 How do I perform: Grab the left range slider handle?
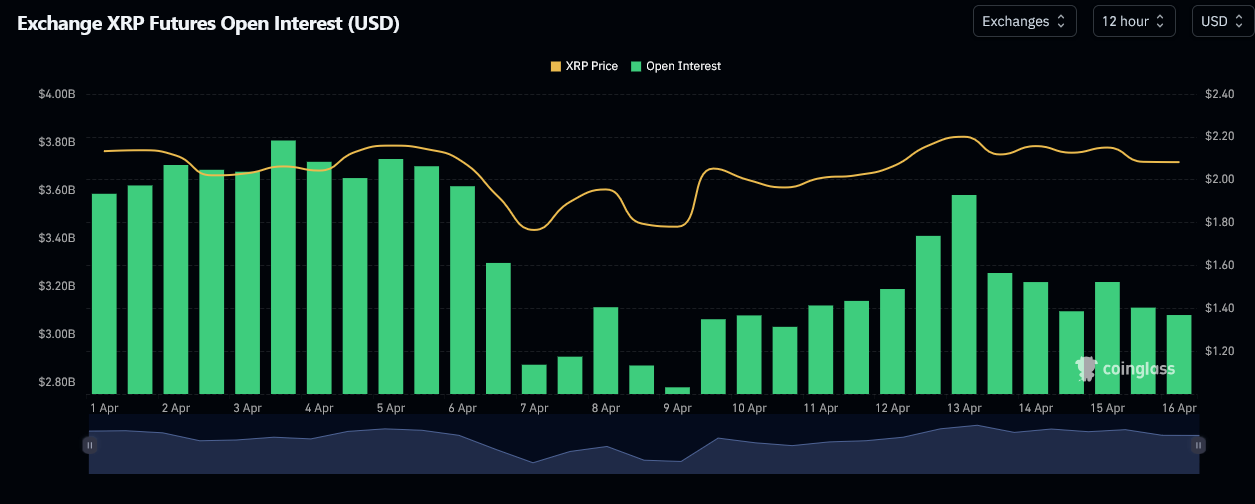(90, 445)
